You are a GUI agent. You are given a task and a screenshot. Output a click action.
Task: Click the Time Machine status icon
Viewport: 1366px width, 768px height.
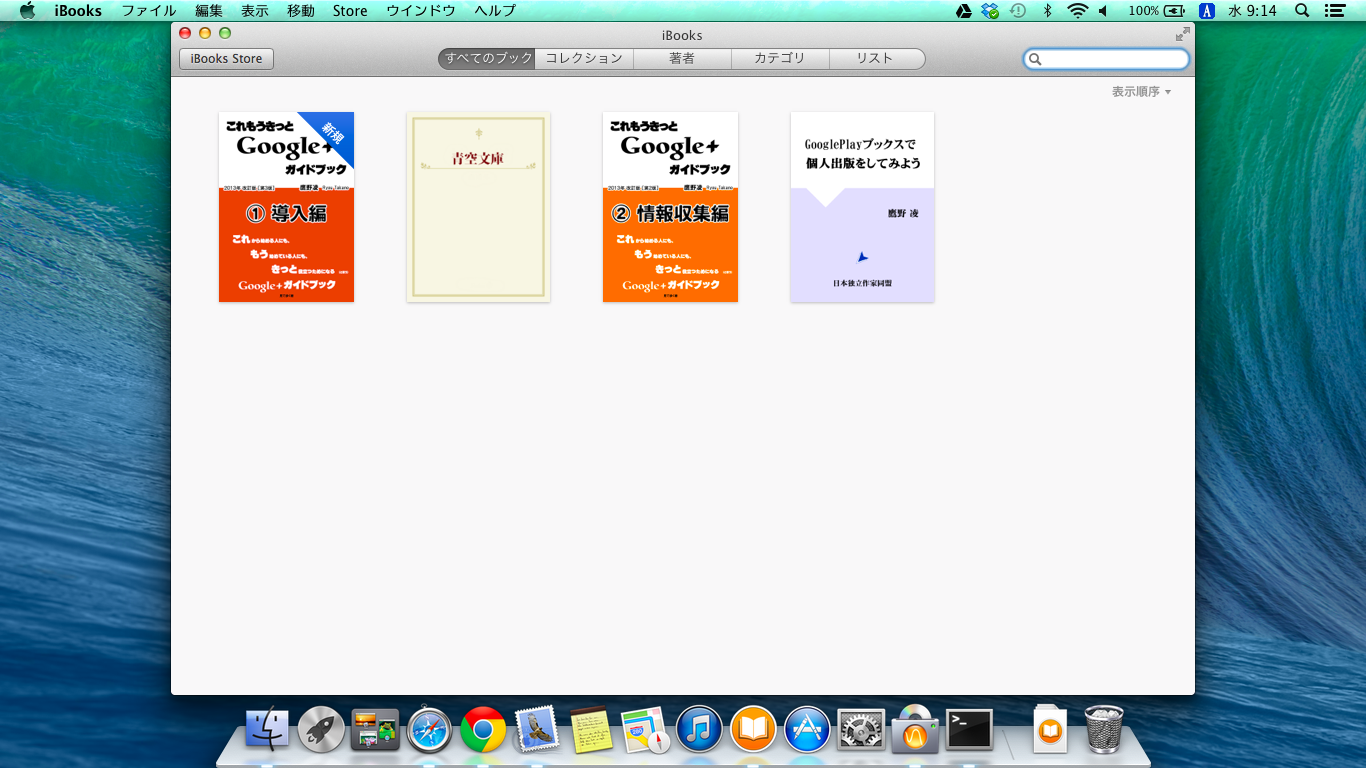click(x=1018, y=11)
